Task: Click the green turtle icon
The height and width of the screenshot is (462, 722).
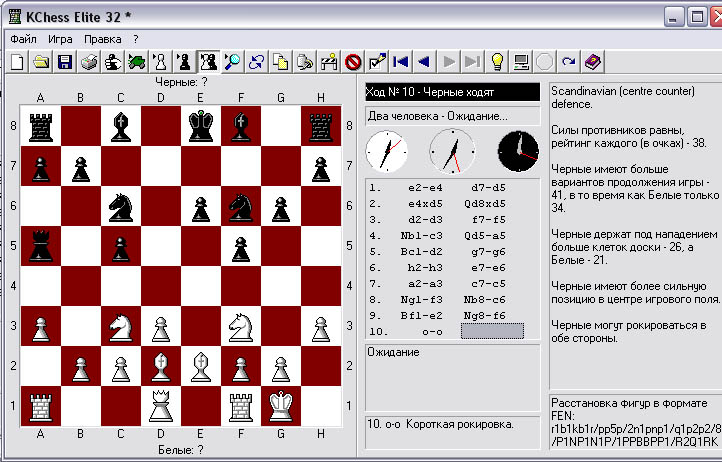Action: coord(136,62)
